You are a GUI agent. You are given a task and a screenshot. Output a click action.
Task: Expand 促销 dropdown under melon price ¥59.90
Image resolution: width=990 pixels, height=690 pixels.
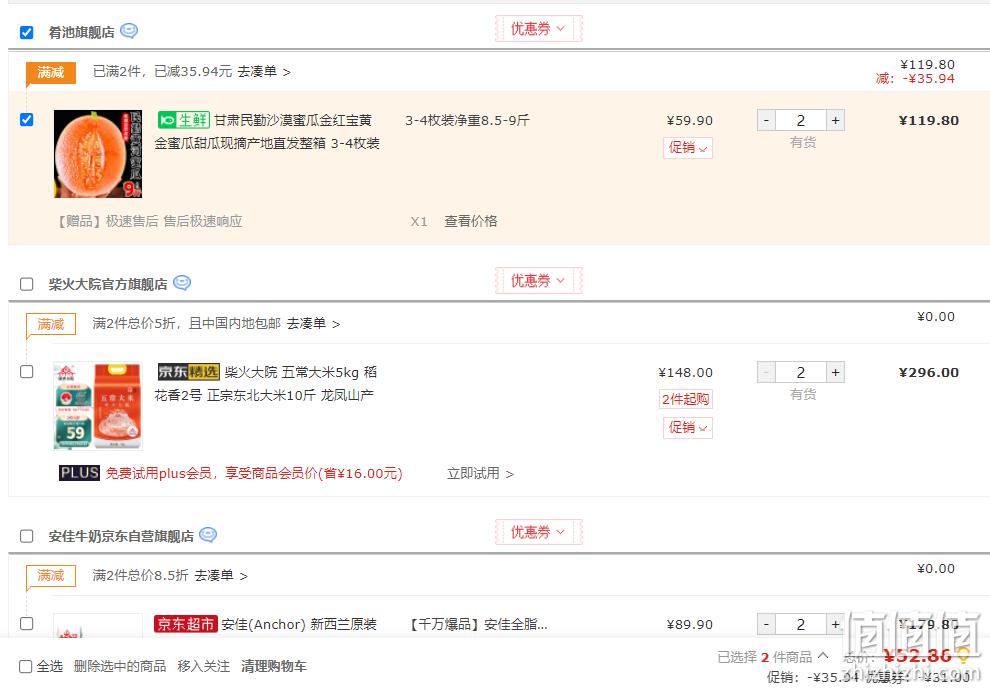(688, 148)
